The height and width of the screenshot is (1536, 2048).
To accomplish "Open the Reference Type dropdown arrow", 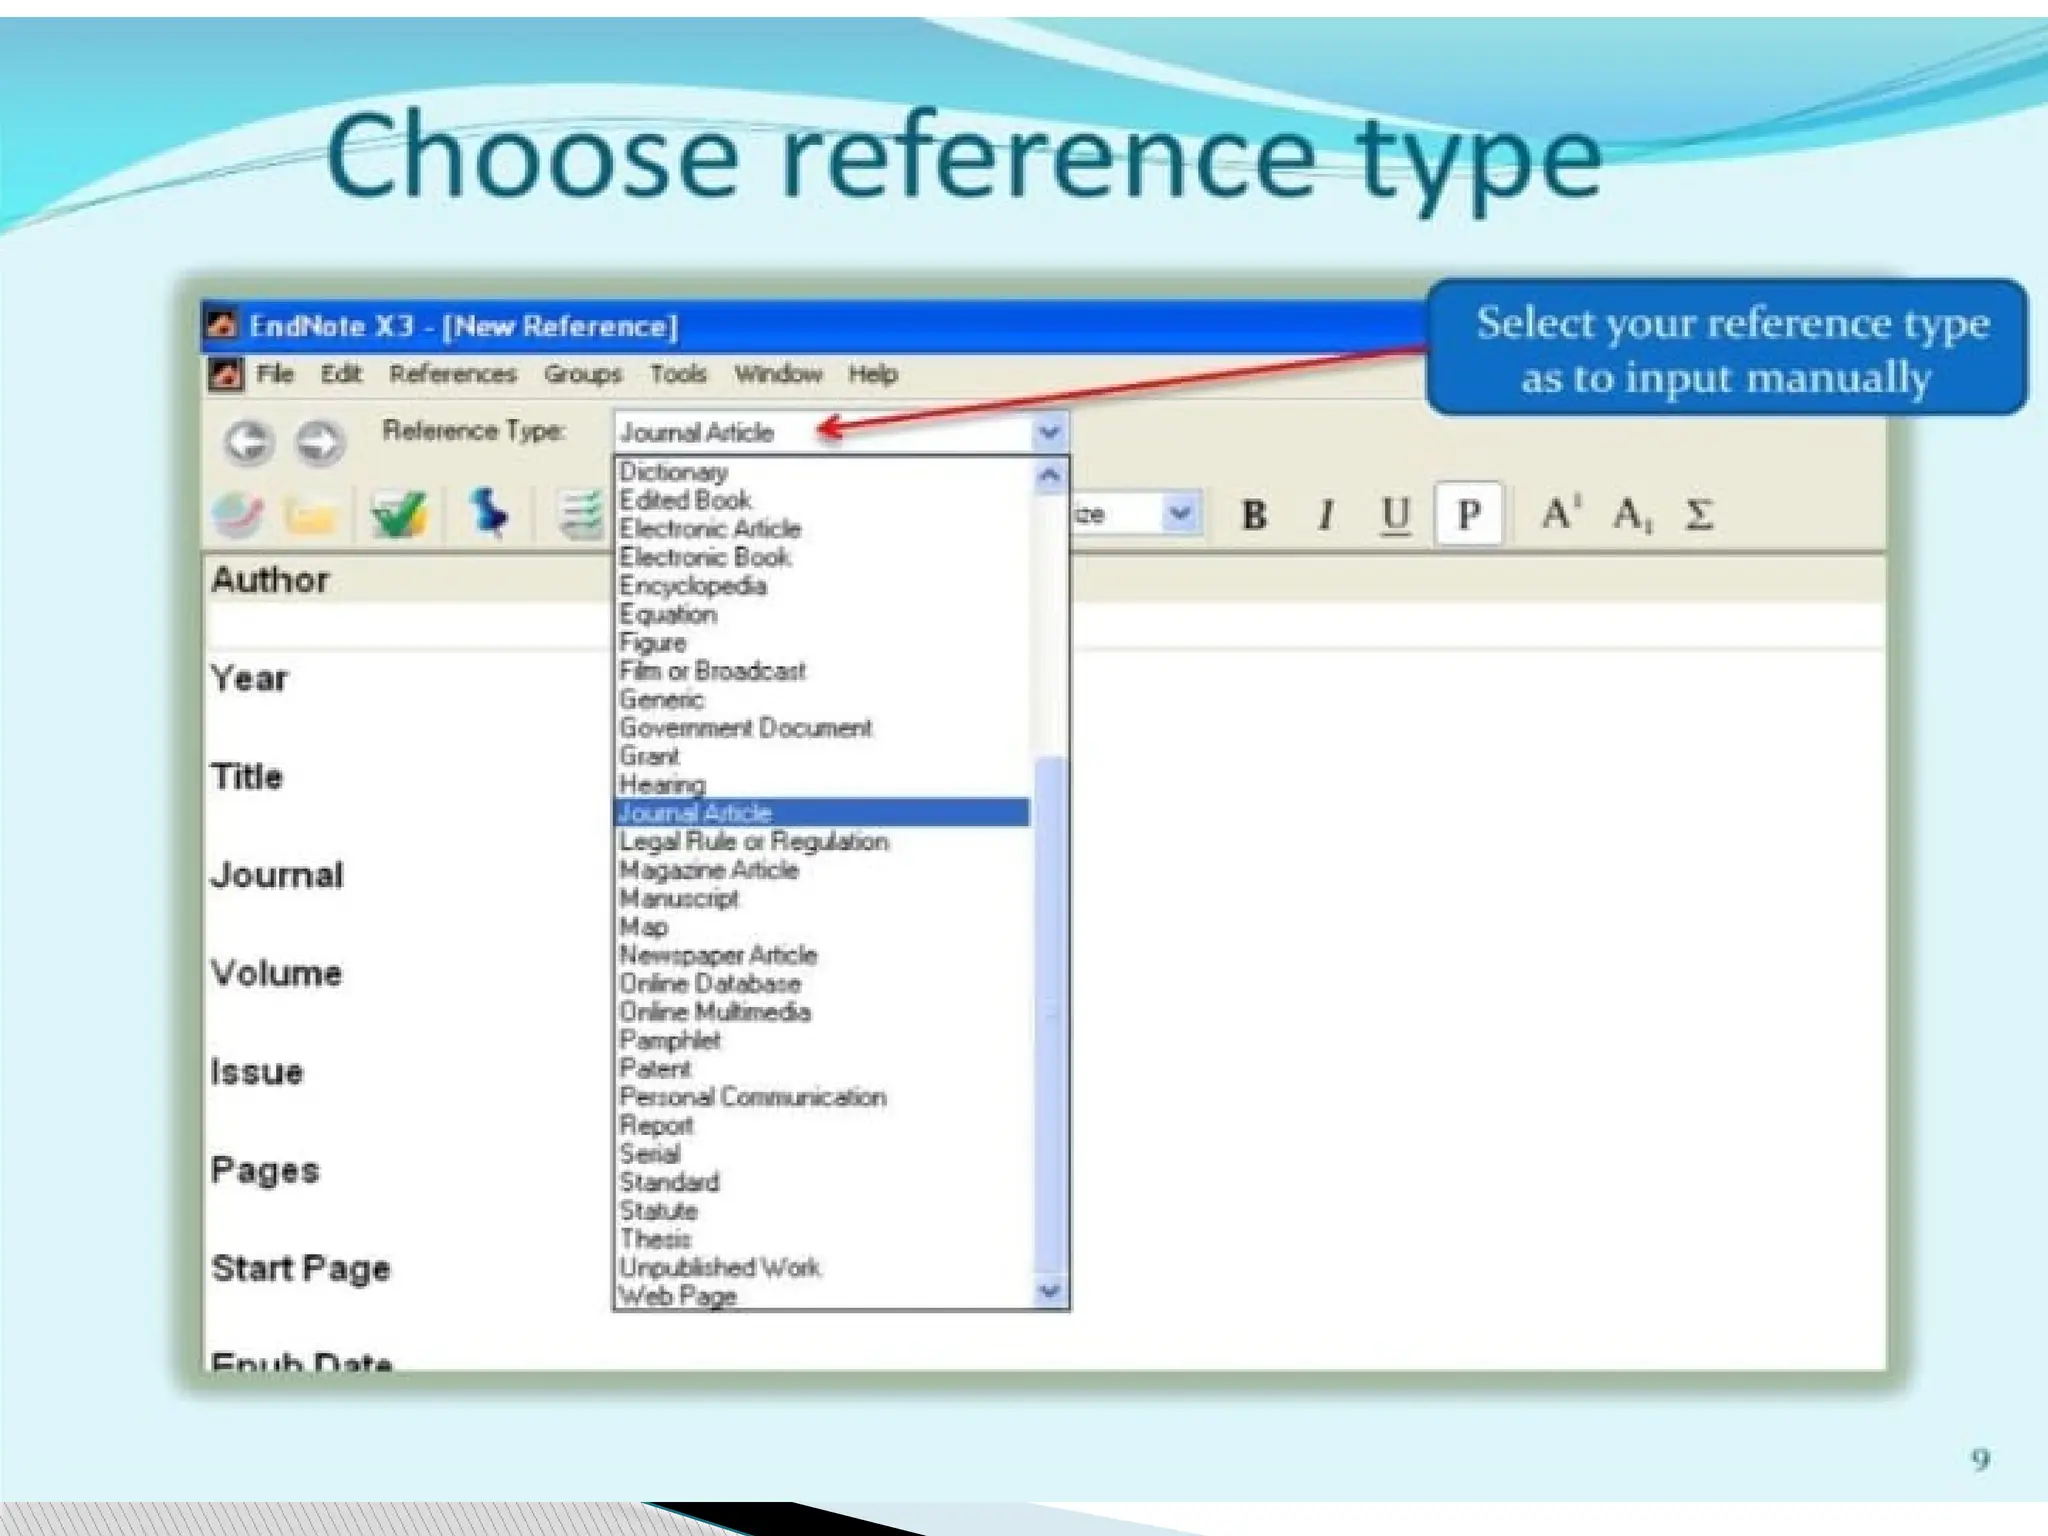I will (x=1049, y=433).
